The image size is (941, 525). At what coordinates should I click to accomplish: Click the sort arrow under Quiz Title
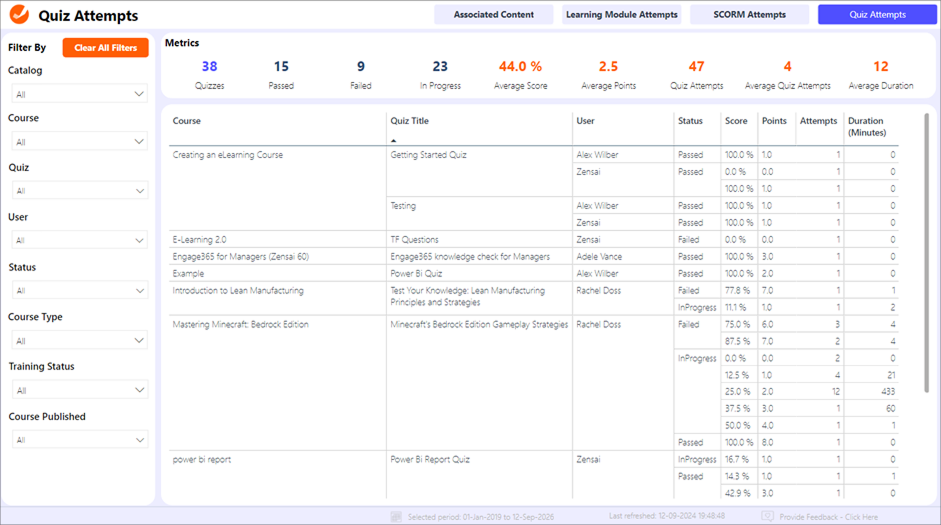[393, 141]
